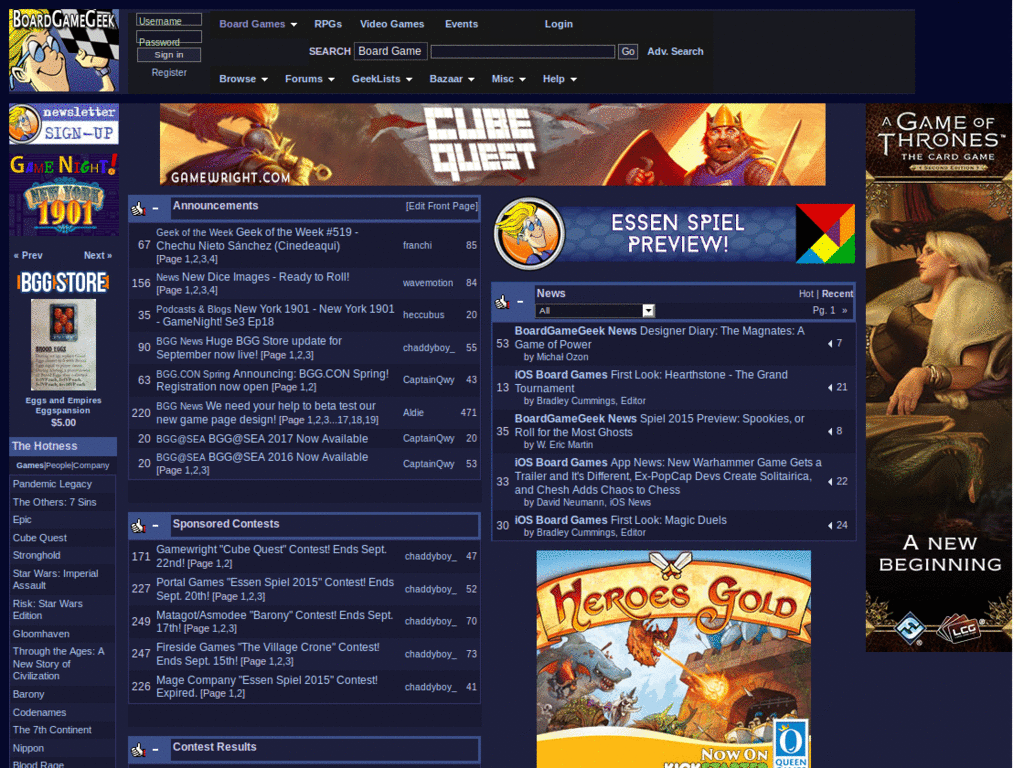The image size is (1024, 768).
Task: Collapse the Contest Results module
Action: pyautogui.click(x=155, y=750)
